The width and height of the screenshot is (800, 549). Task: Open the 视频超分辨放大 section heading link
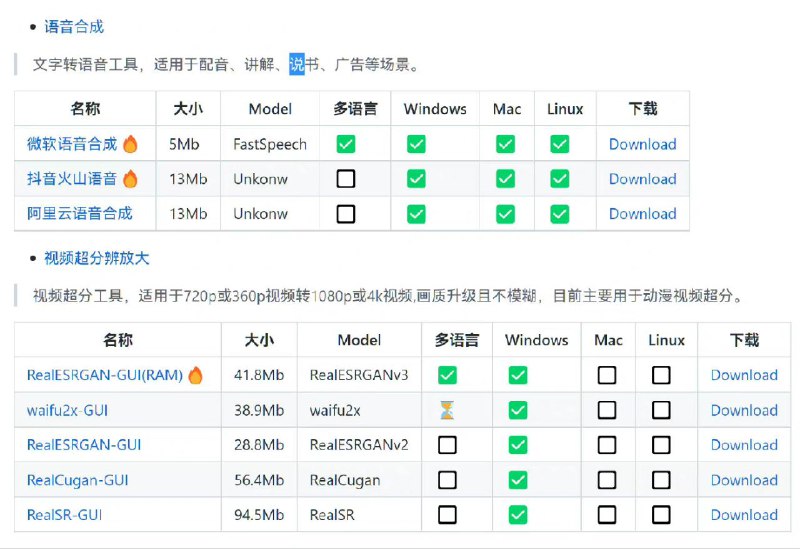[x=96, y=258]
